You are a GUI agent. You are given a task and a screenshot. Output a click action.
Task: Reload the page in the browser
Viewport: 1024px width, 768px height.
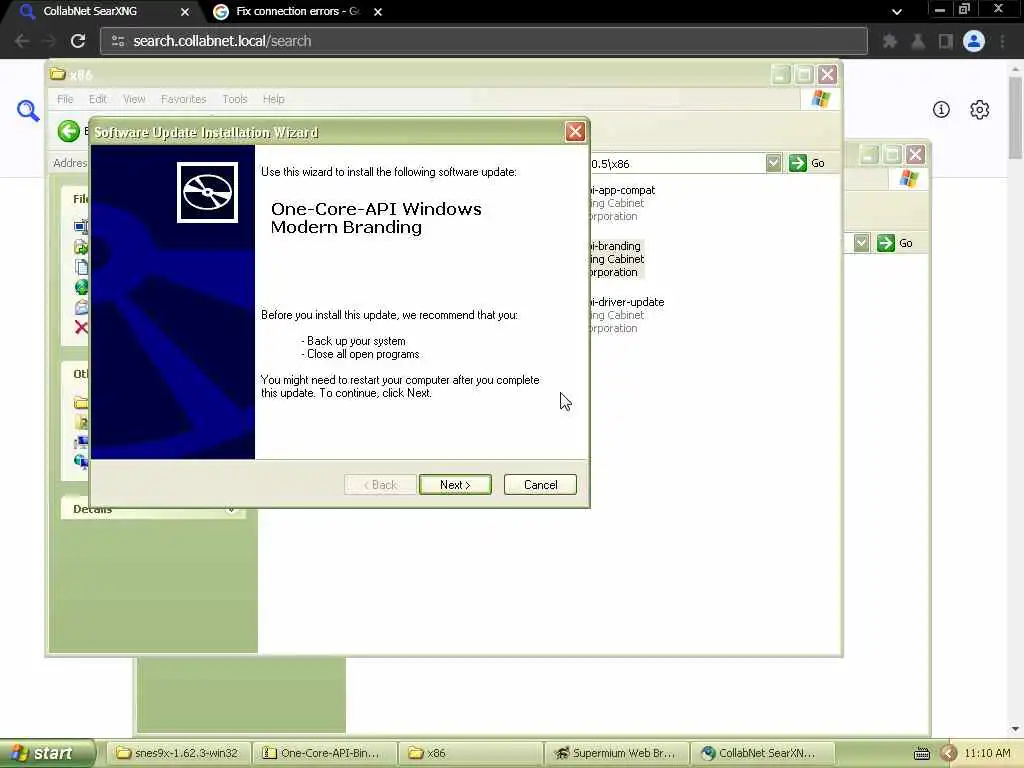78,41
